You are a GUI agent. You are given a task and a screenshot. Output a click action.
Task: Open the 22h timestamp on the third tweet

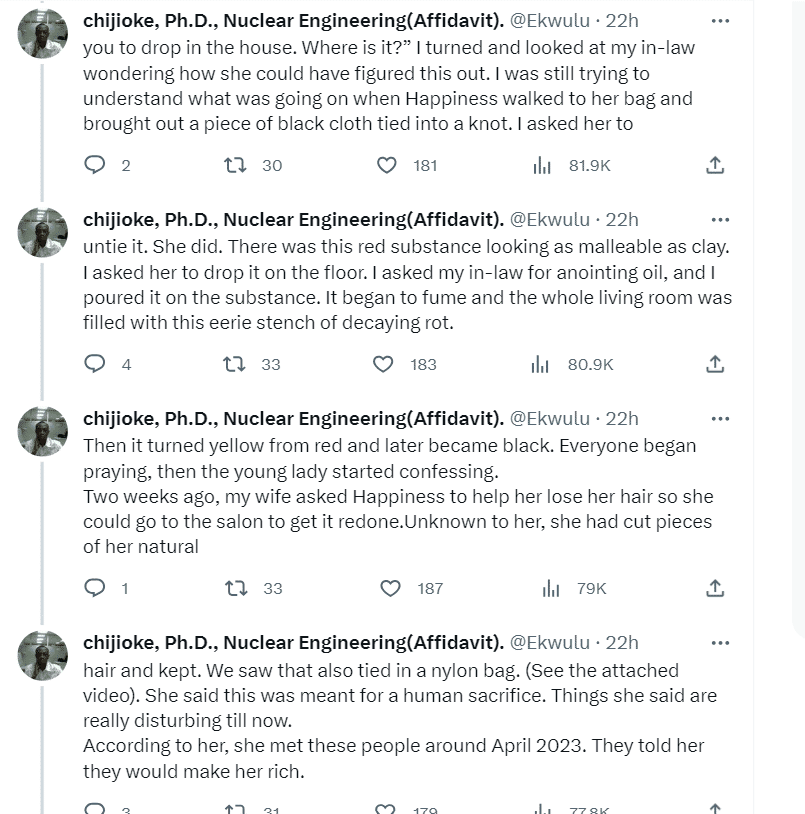click(x=622, y=418)
